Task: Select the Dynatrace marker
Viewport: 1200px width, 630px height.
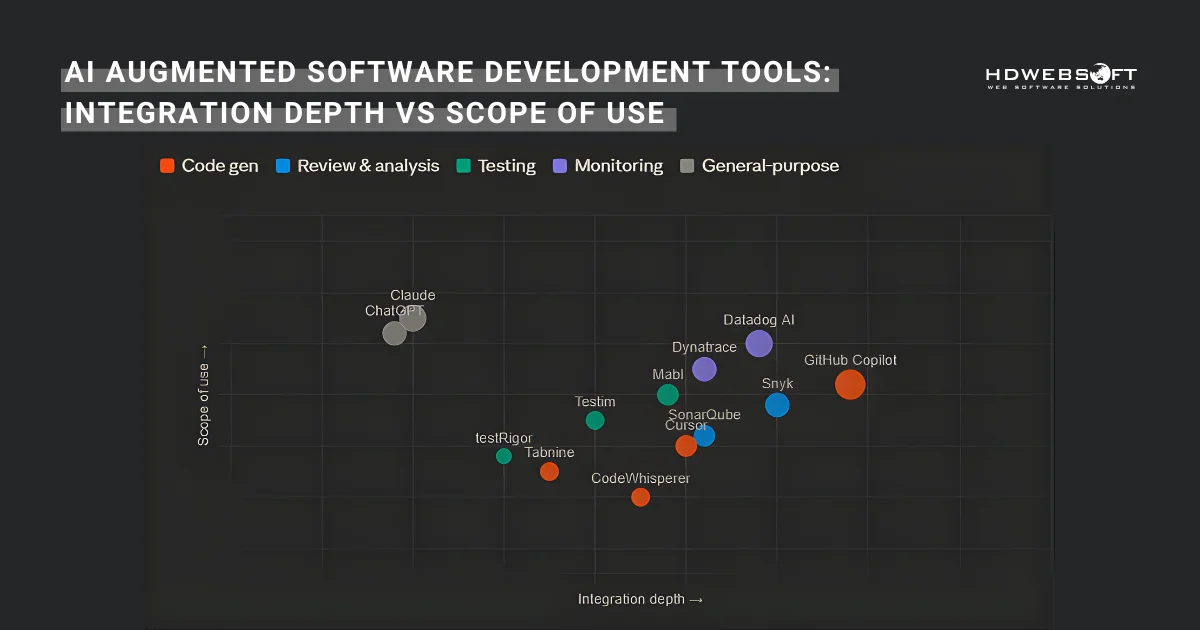Action: tap(705, 369)
